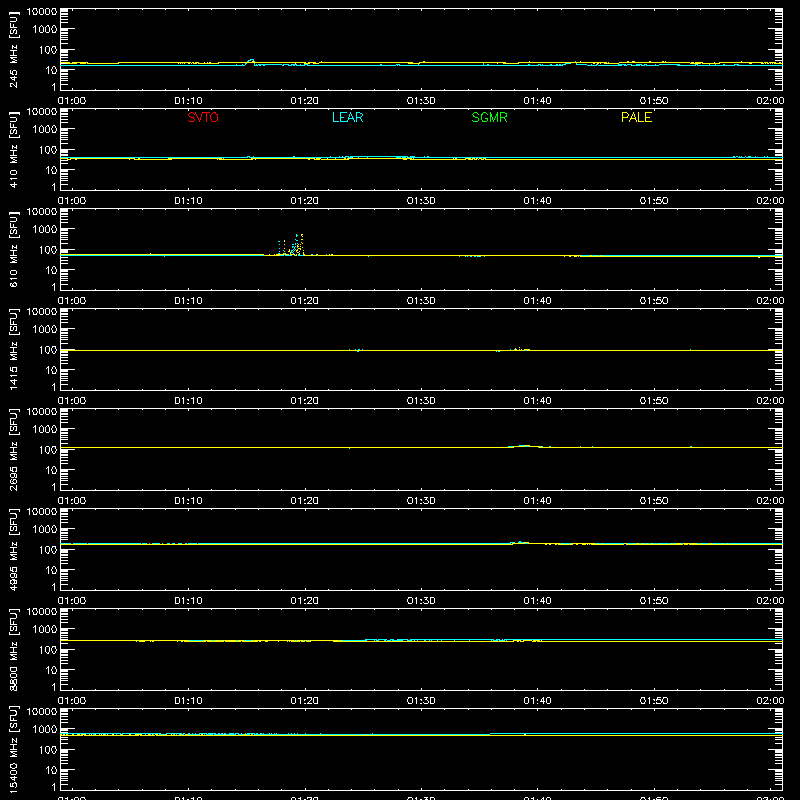The image size is (800, 800).
Task: Click the 4995 MHz small bump near 01:39
Action: pos(520,542)
